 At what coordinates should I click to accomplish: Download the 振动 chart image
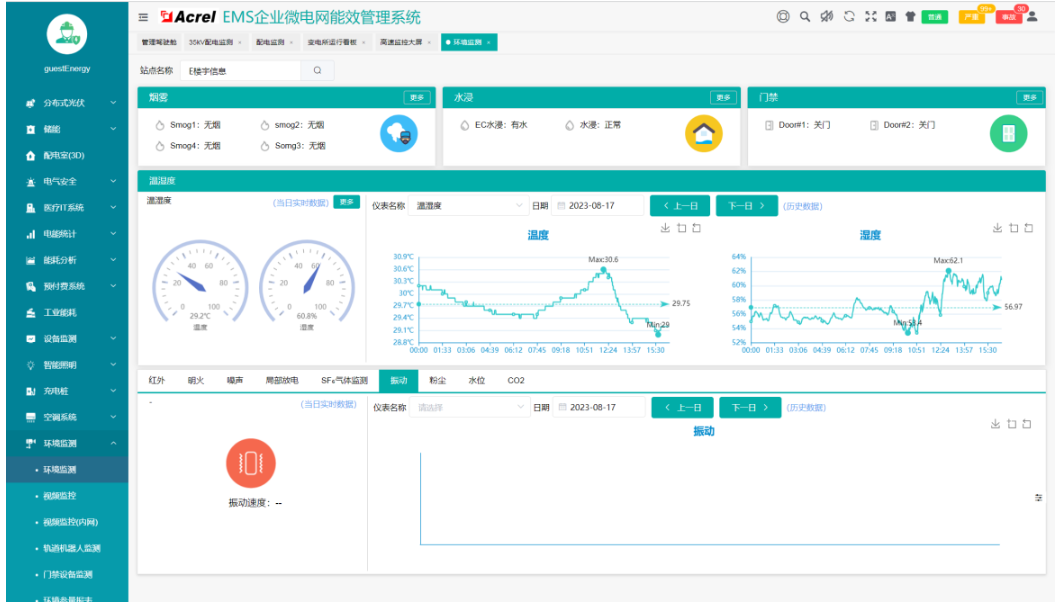995,424
